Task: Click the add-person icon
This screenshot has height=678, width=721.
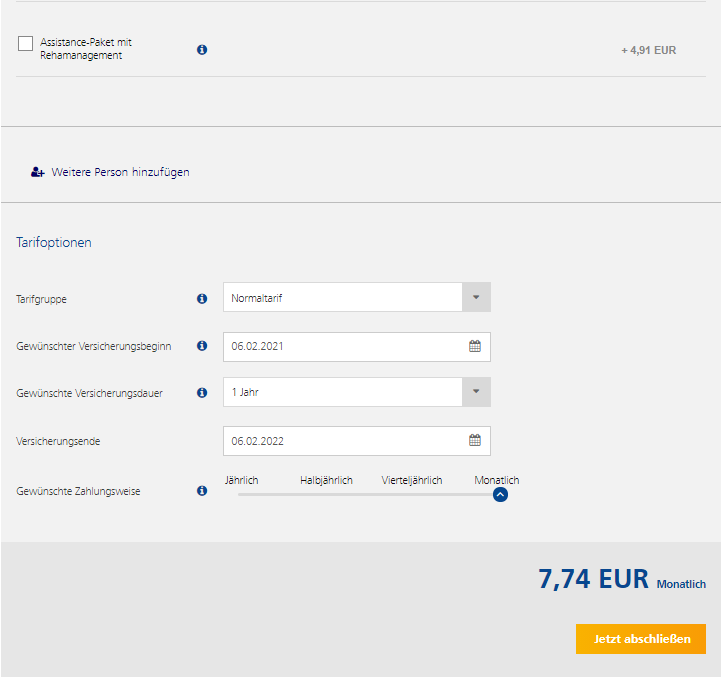Action: [x=38, y=172]
